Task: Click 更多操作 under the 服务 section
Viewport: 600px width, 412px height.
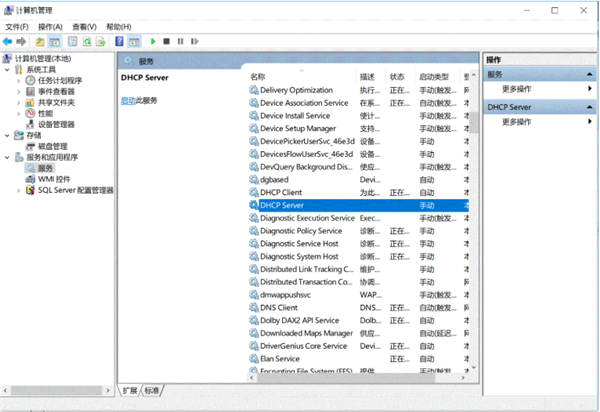Action: click(516, 89)
